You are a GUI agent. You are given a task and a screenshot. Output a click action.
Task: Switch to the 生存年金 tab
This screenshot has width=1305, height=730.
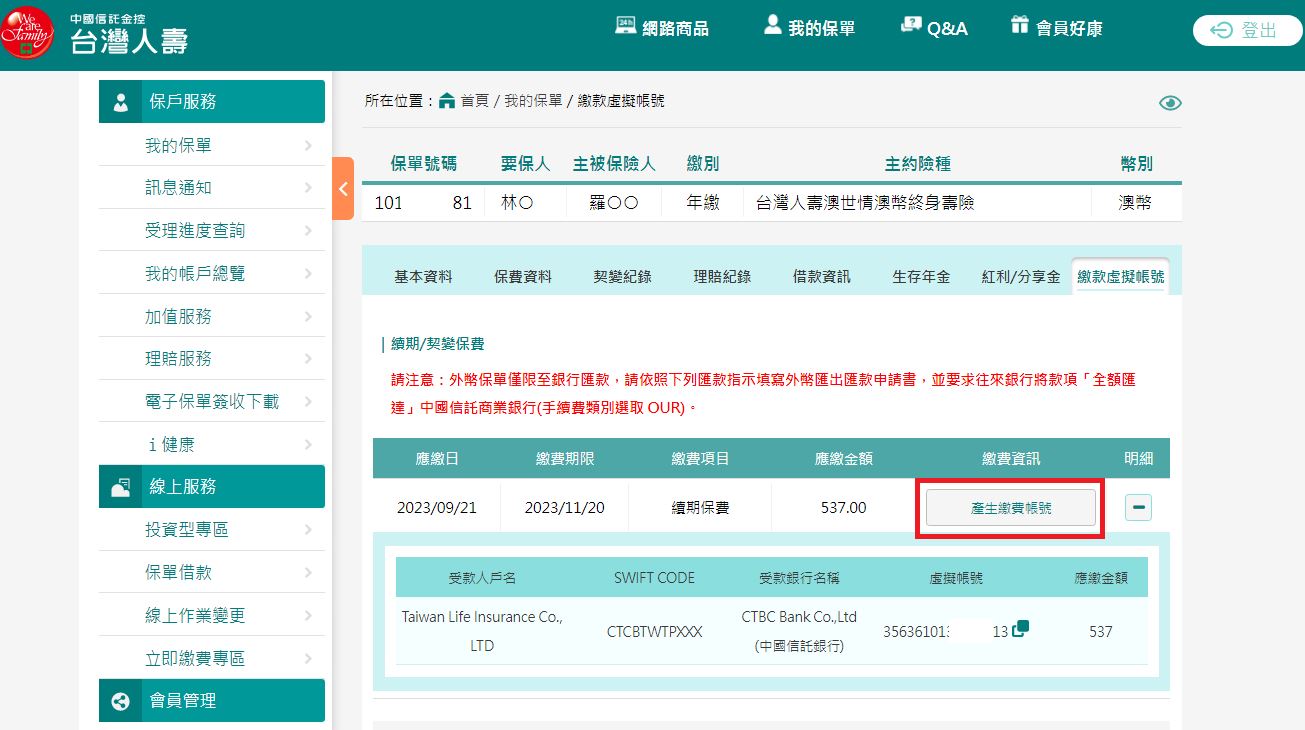coord(921,277)
